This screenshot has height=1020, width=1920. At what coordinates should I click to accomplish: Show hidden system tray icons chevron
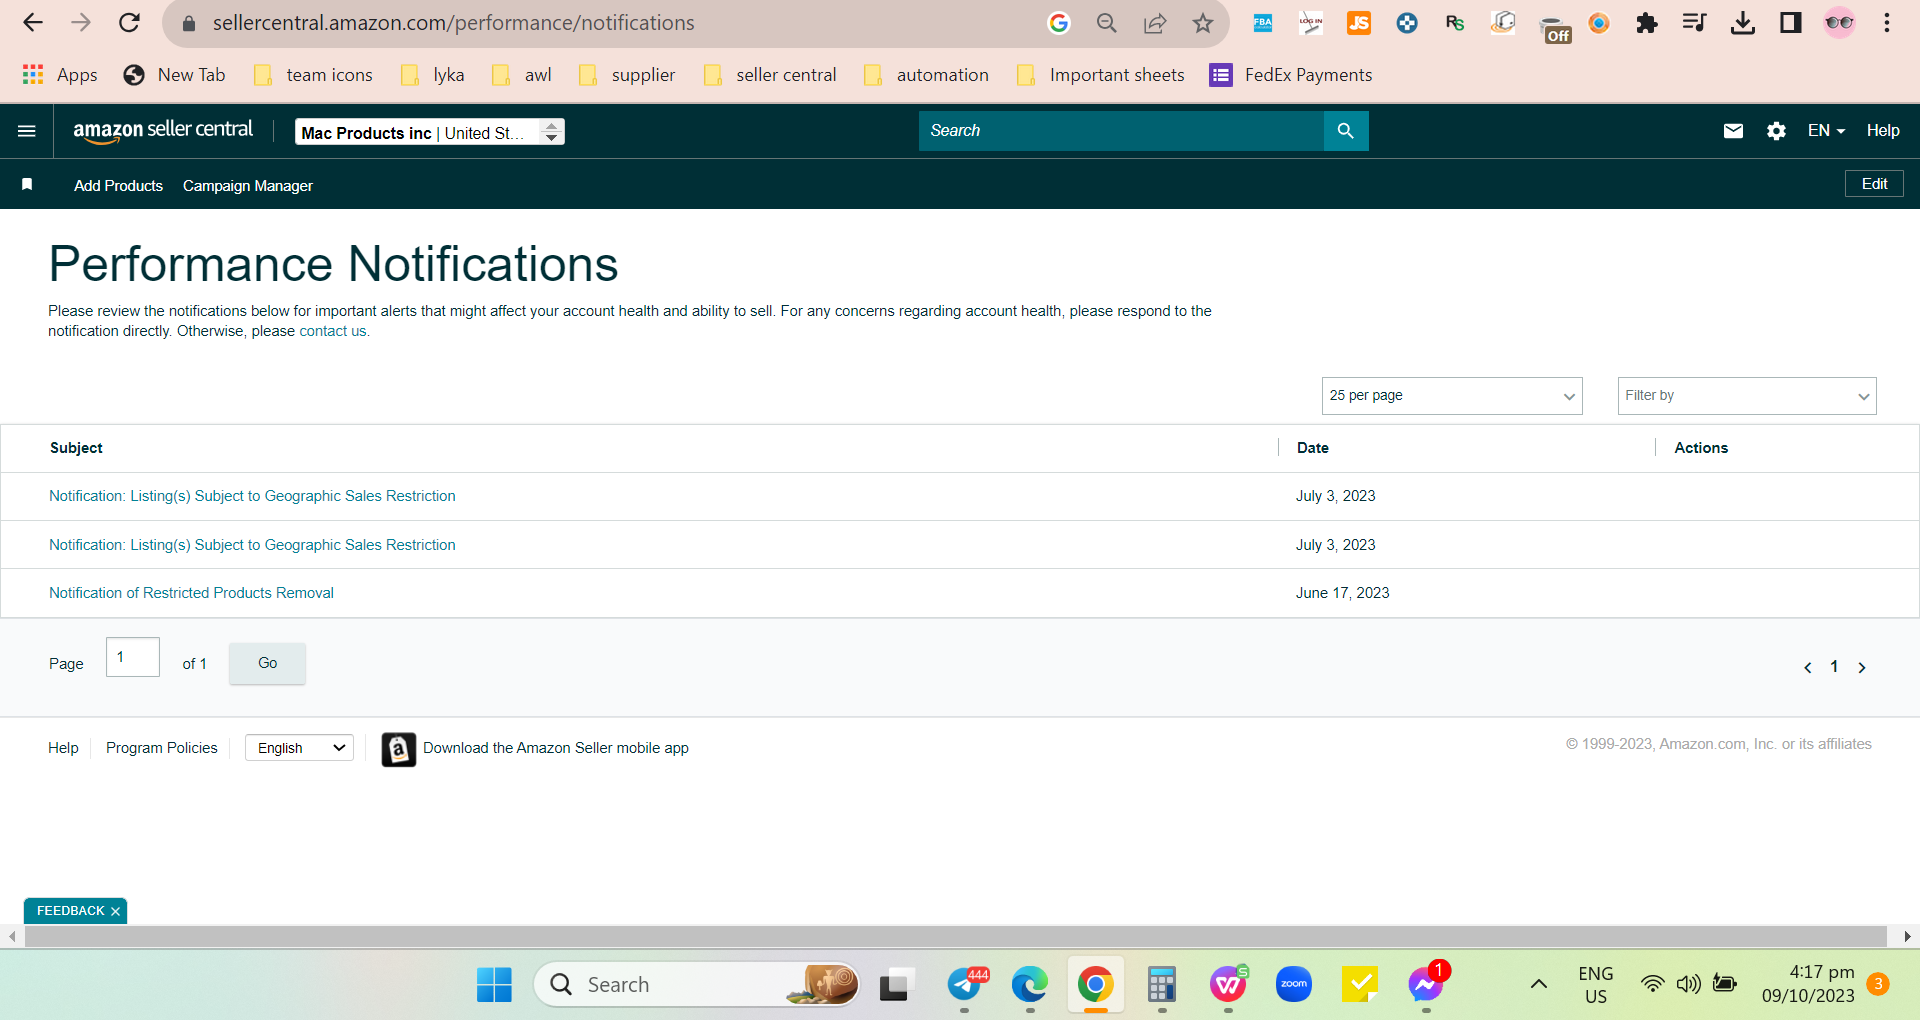click(1539, 985)
